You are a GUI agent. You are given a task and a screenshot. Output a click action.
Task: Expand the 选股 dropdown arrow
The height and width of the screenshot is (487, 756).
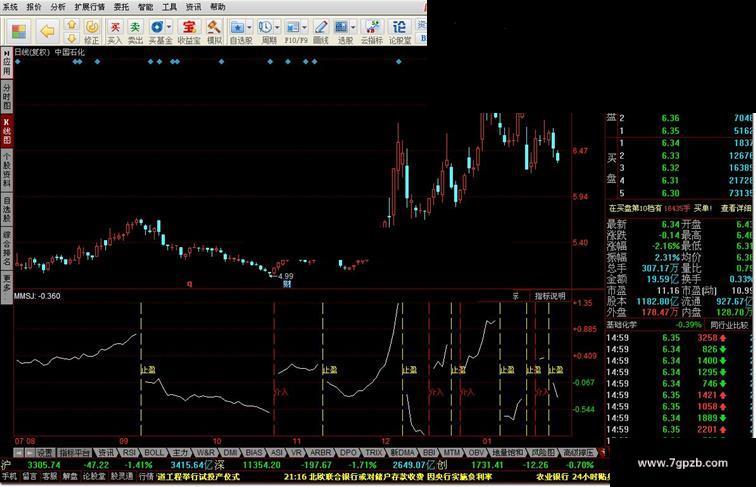(353, 27)
